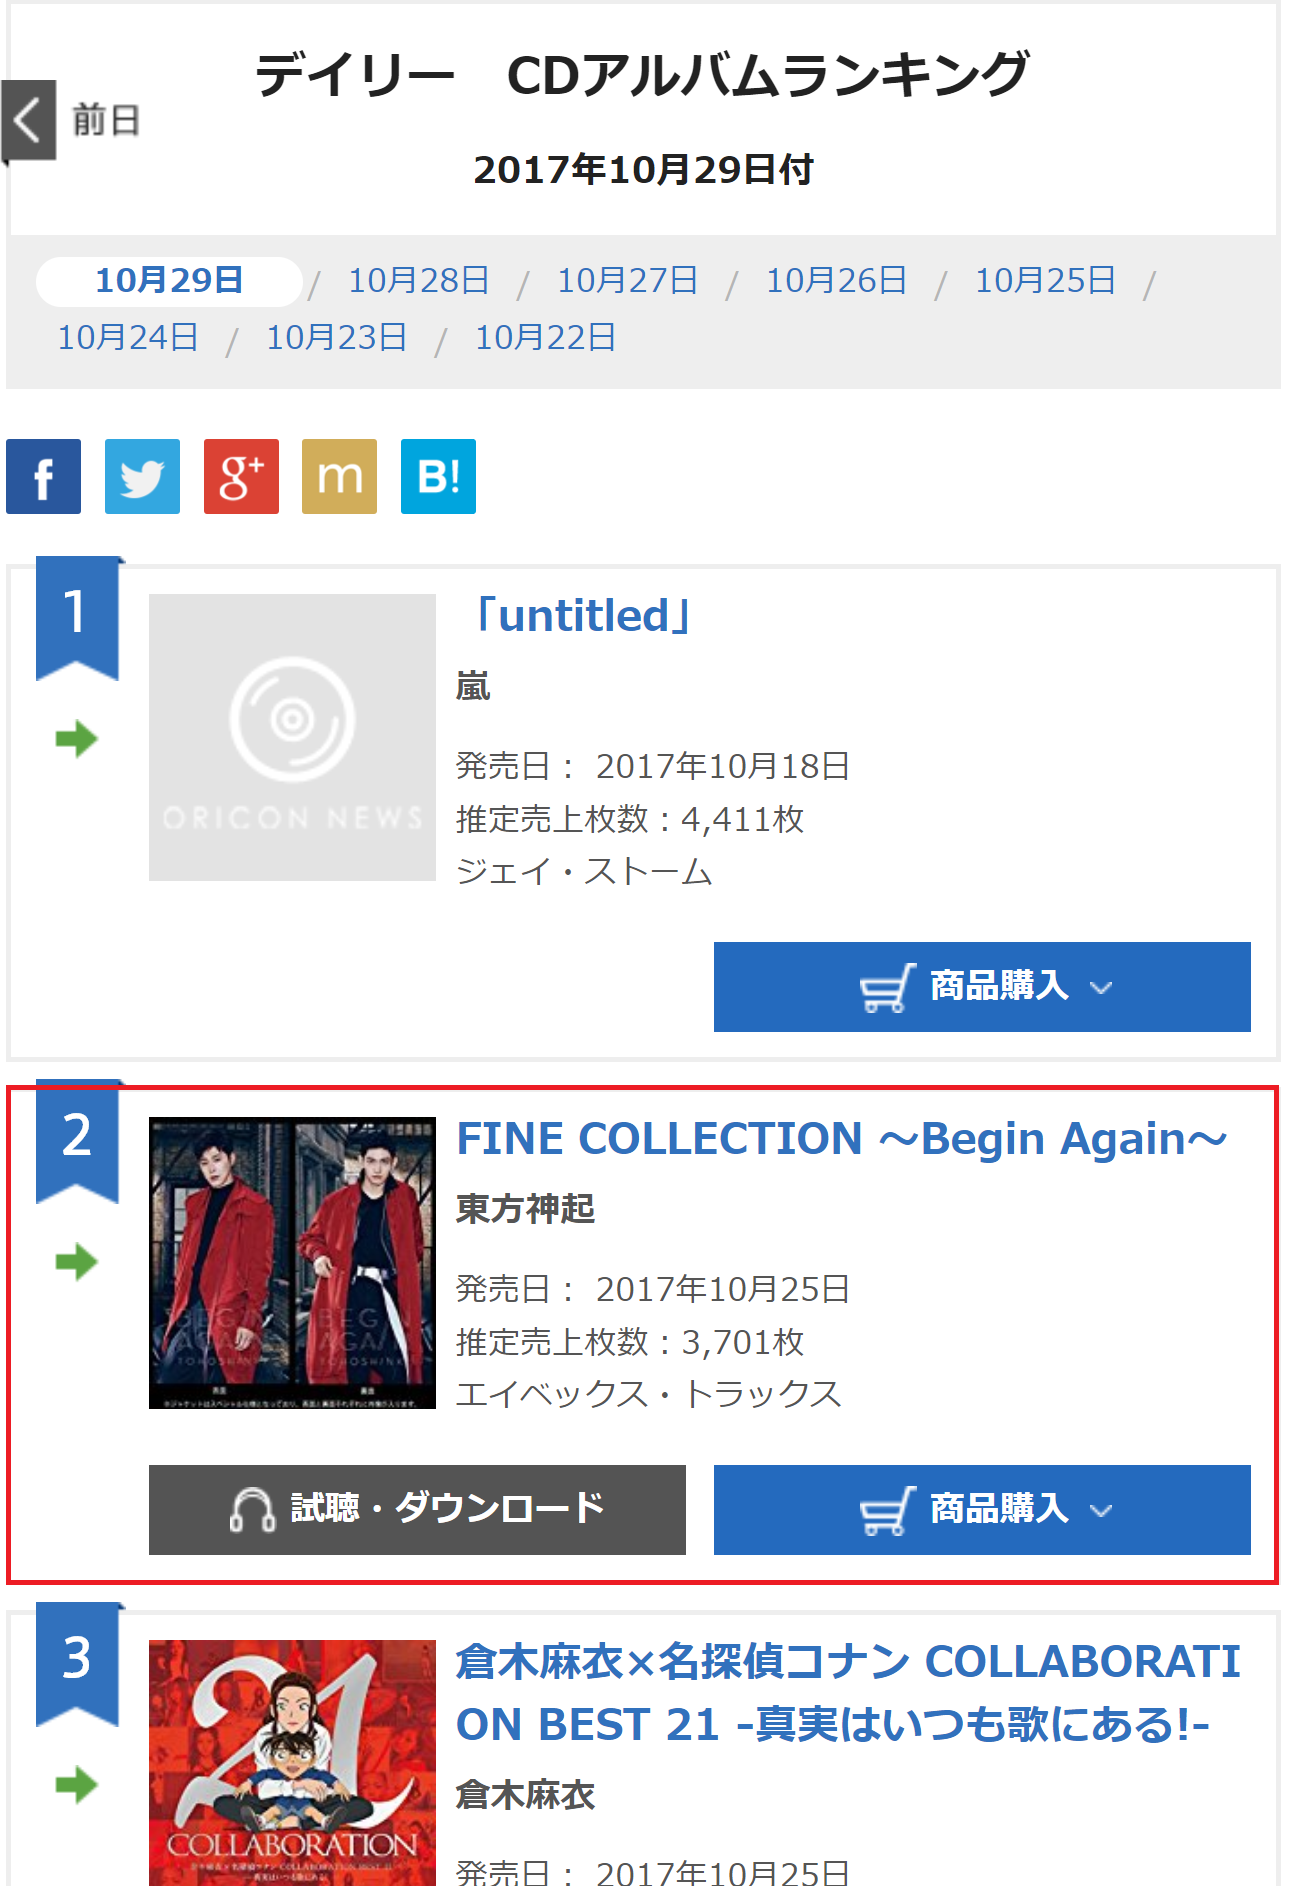Click the placeholder cover for 「untitled」
The height and width of the screenshot is (1886, 1301).
point(292,737)
